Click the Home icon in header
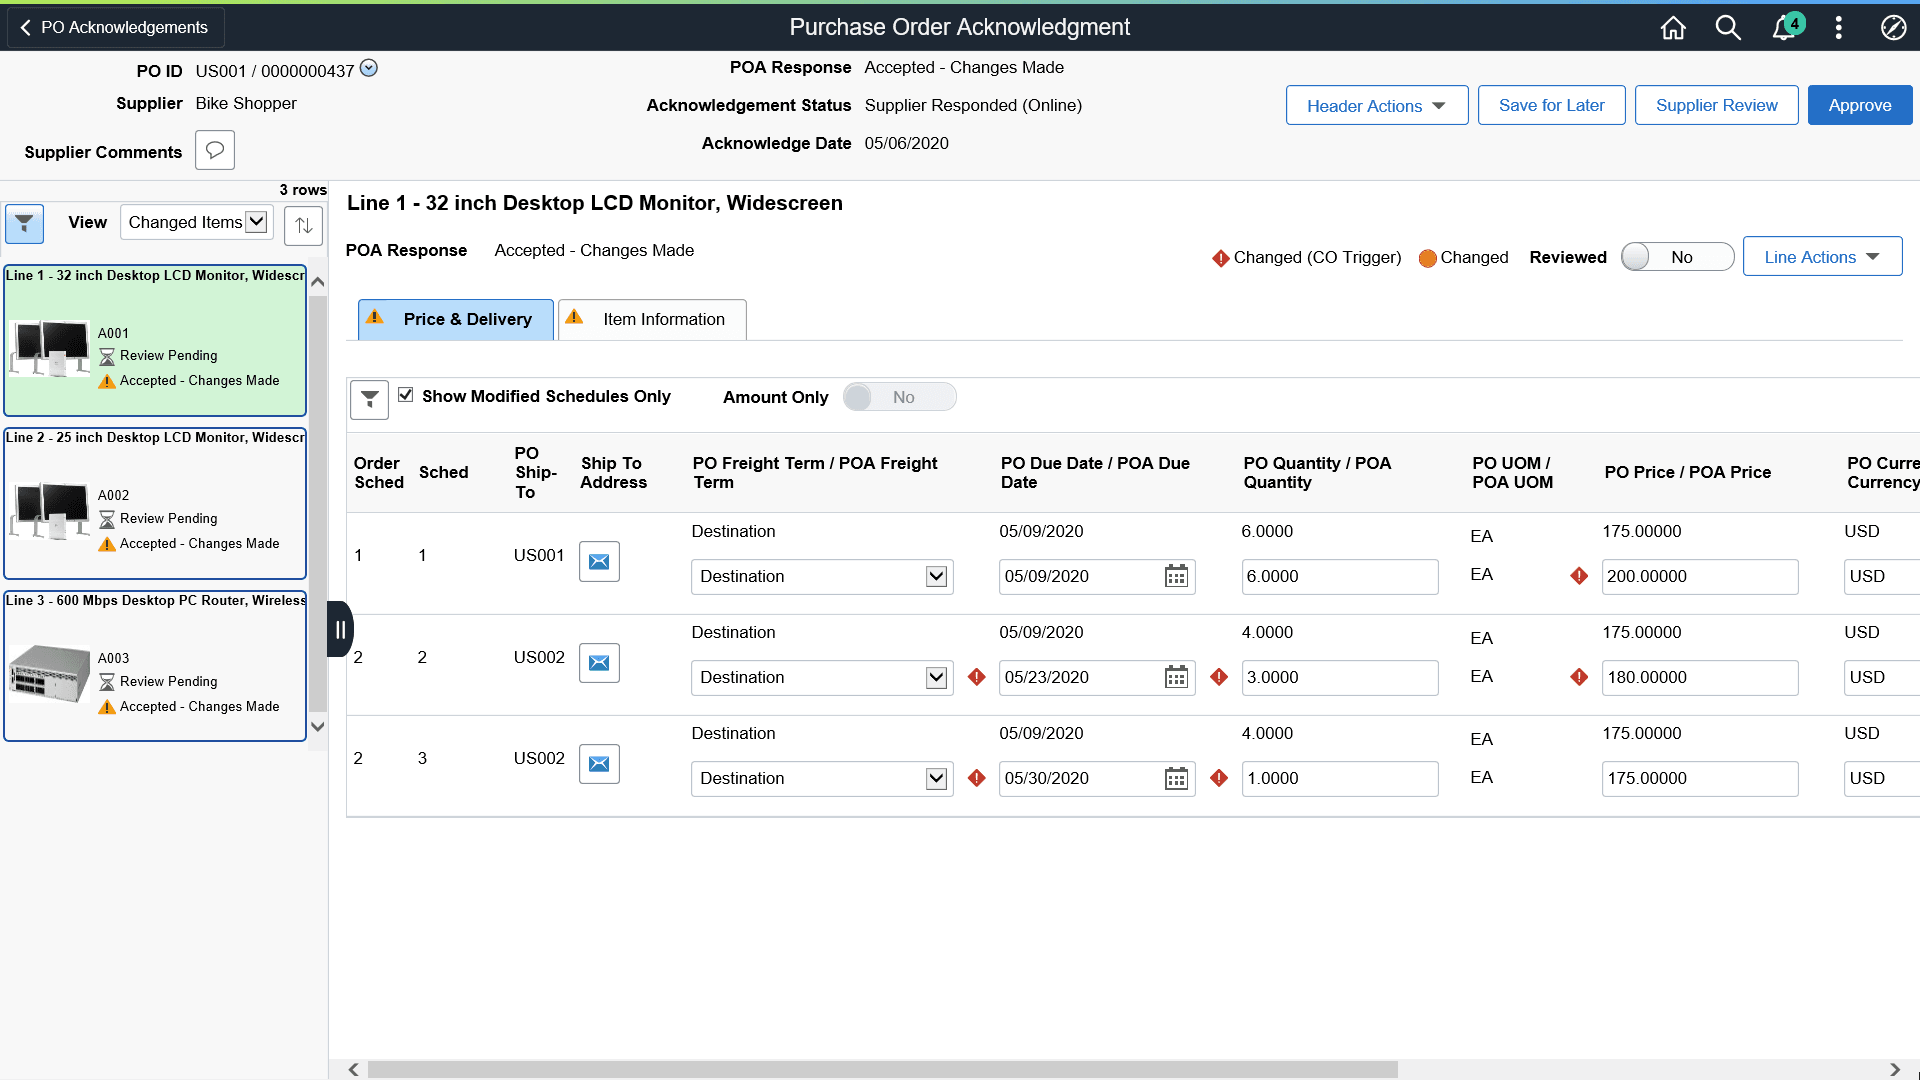Screen dimensions: 1920x1080 click(x=1673, y=28)
